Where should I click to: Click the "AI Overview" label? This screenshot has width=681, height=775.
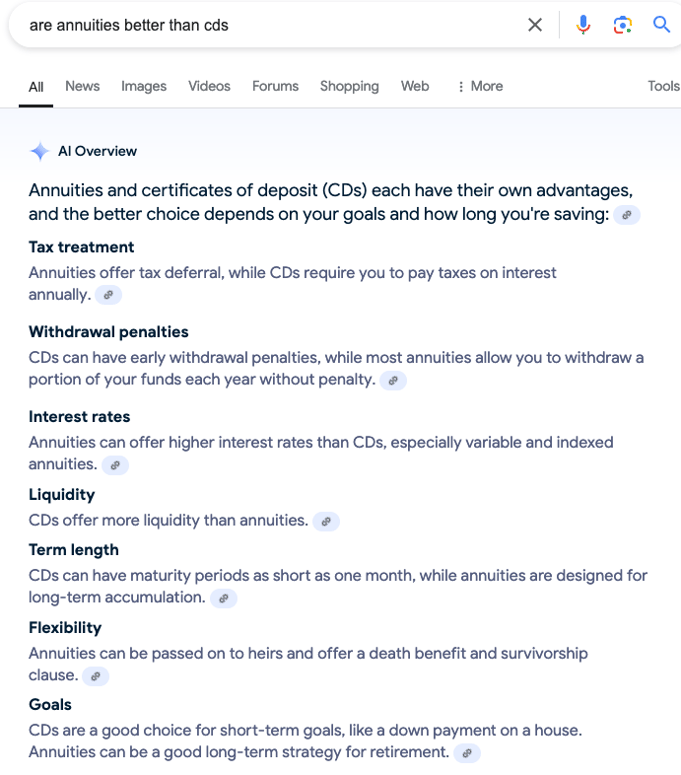coord(97,151)
